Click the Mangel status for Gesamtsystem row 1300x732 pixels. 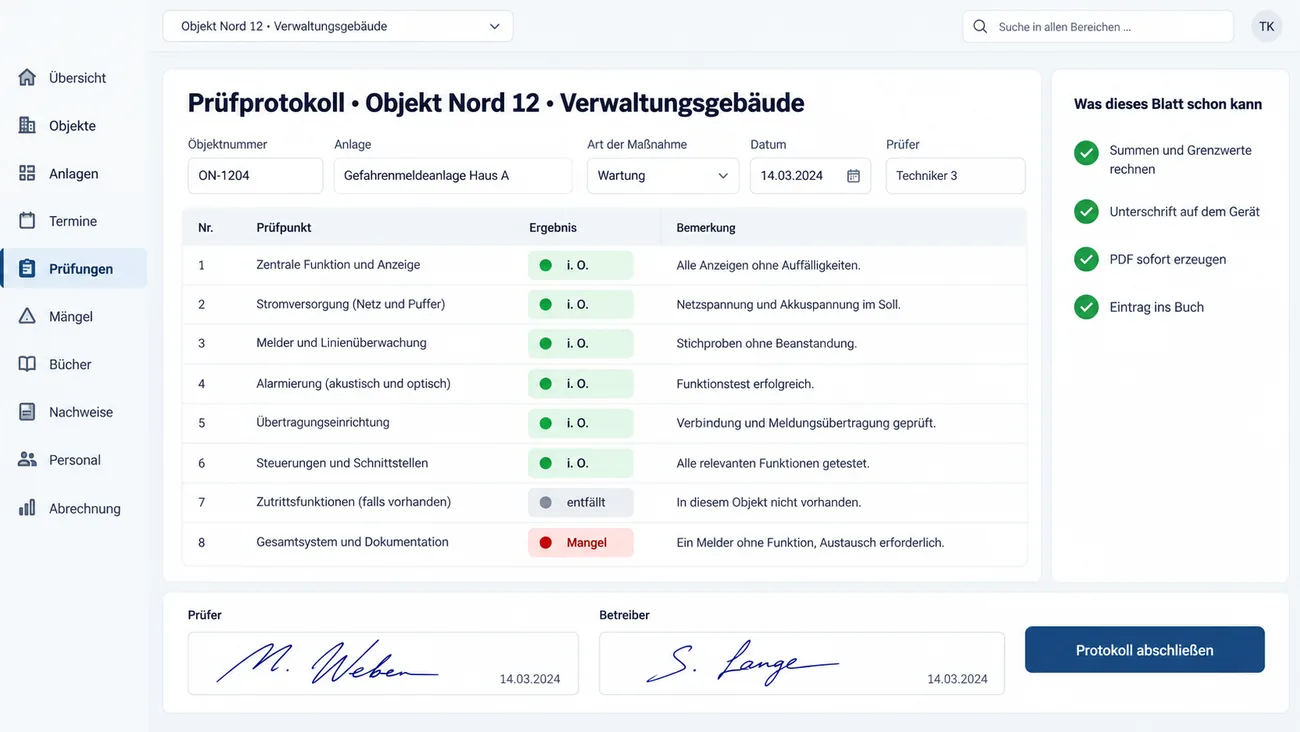pyautogui.click(x=580, y=542)
